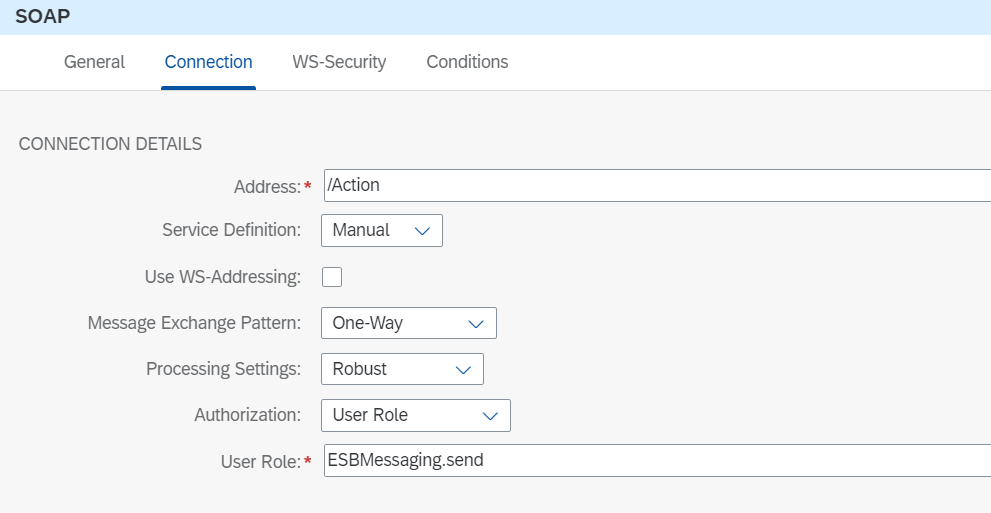Click the SOAP adapter title header

(42, 16)
